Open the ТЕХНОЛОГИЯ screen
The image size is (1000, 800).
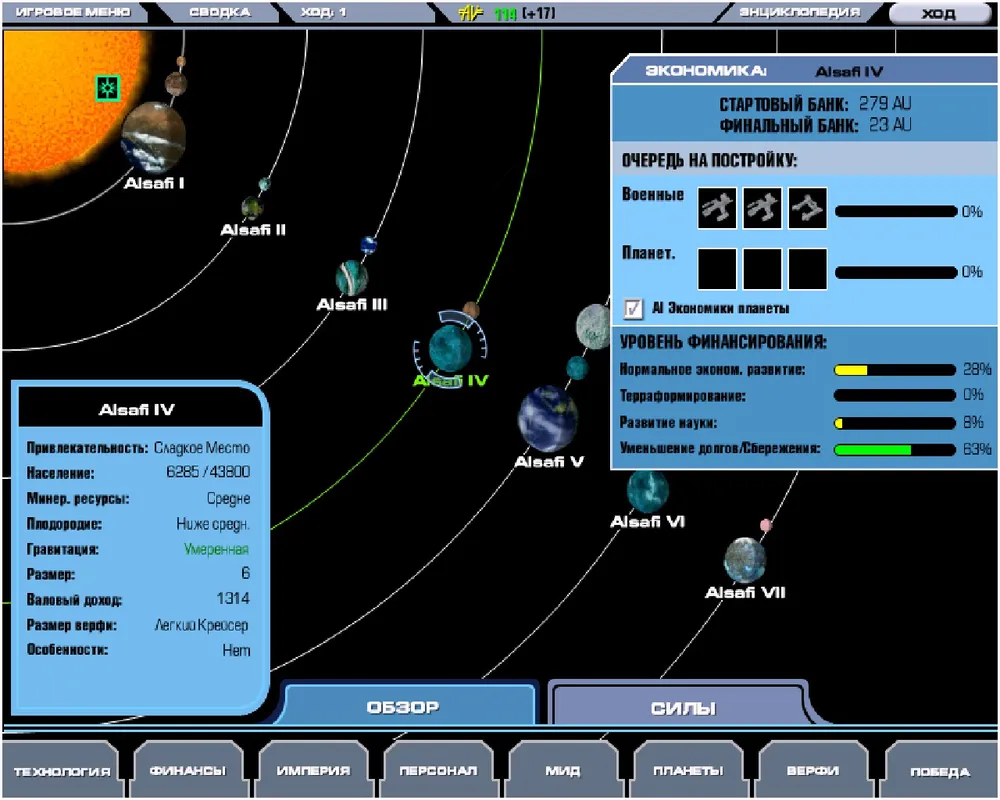click(x=62, y=771)
